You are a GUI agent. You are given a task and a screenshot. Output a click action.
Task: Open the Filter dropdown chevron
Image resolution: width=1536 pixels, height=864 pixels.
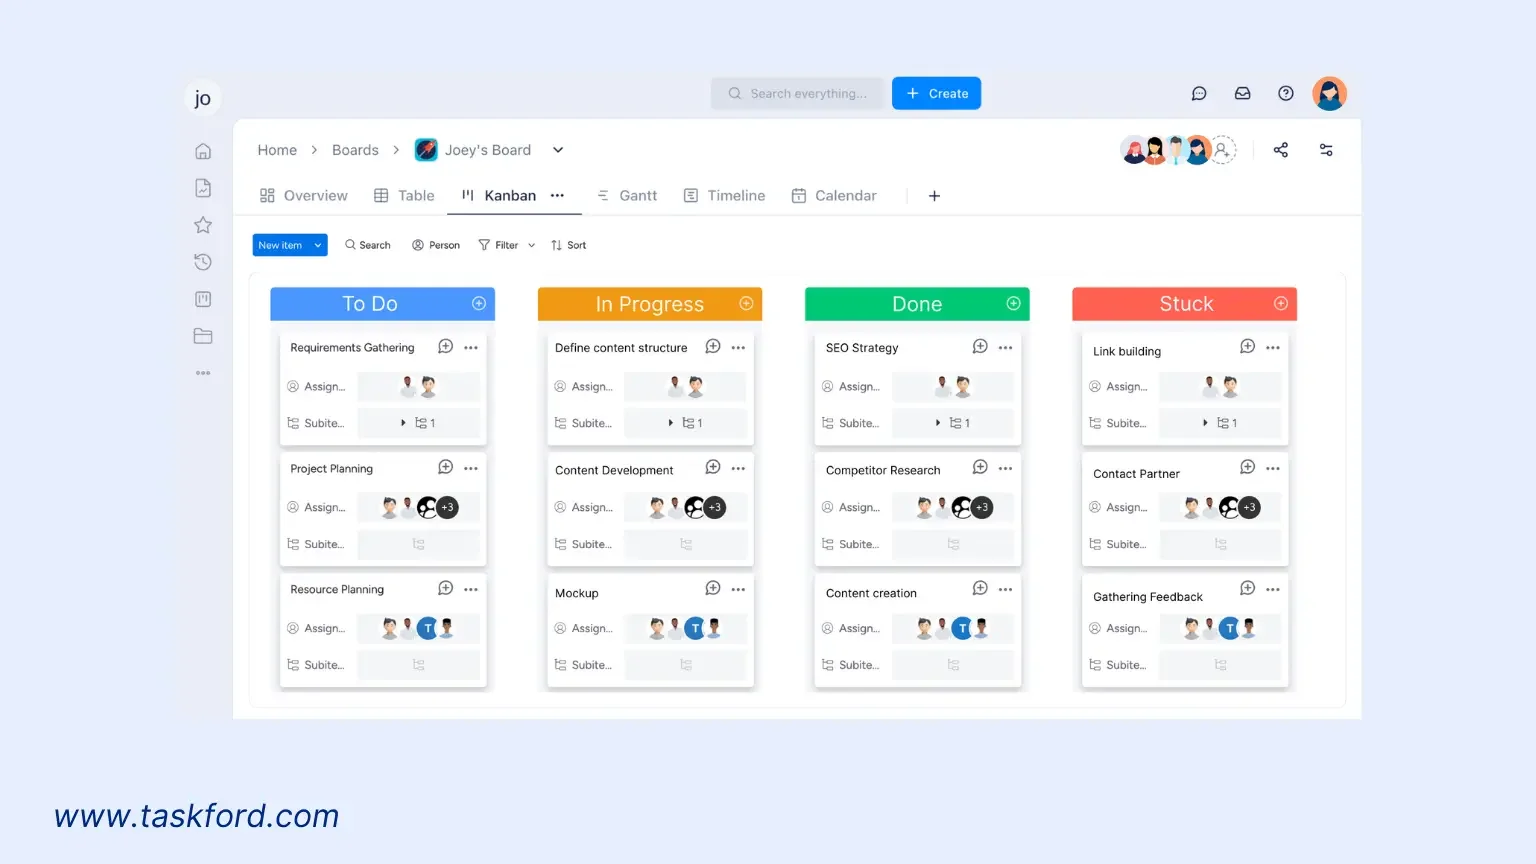point(531,244)
